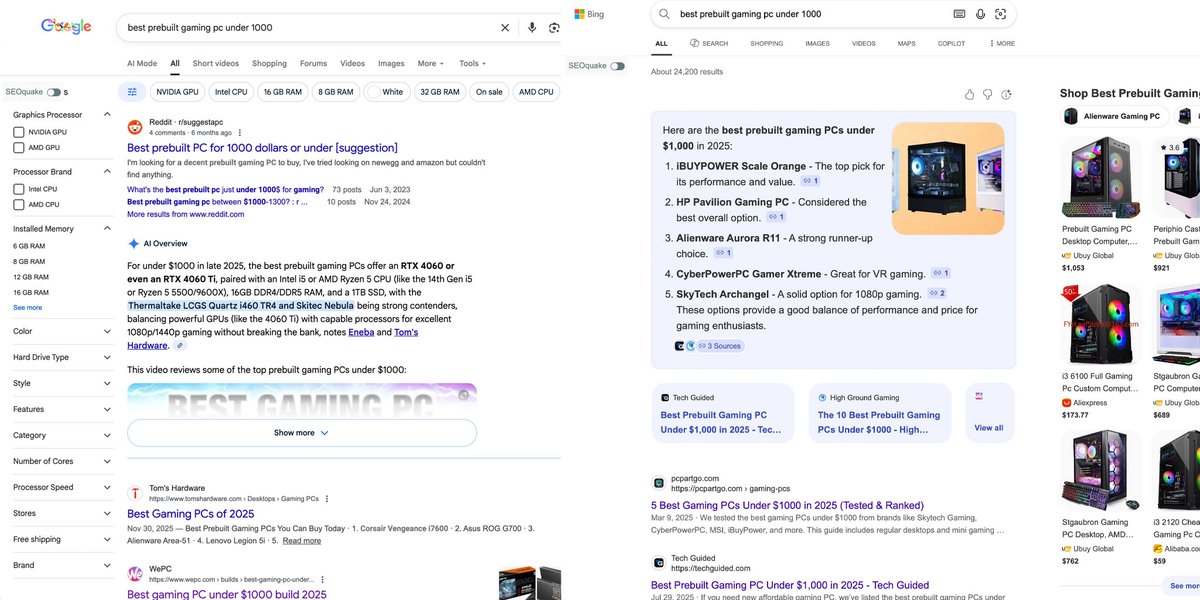Viewport: 1200px width, 600px height.
Task: Open Bing answer gaming PC image
Action: click(948, 178)
